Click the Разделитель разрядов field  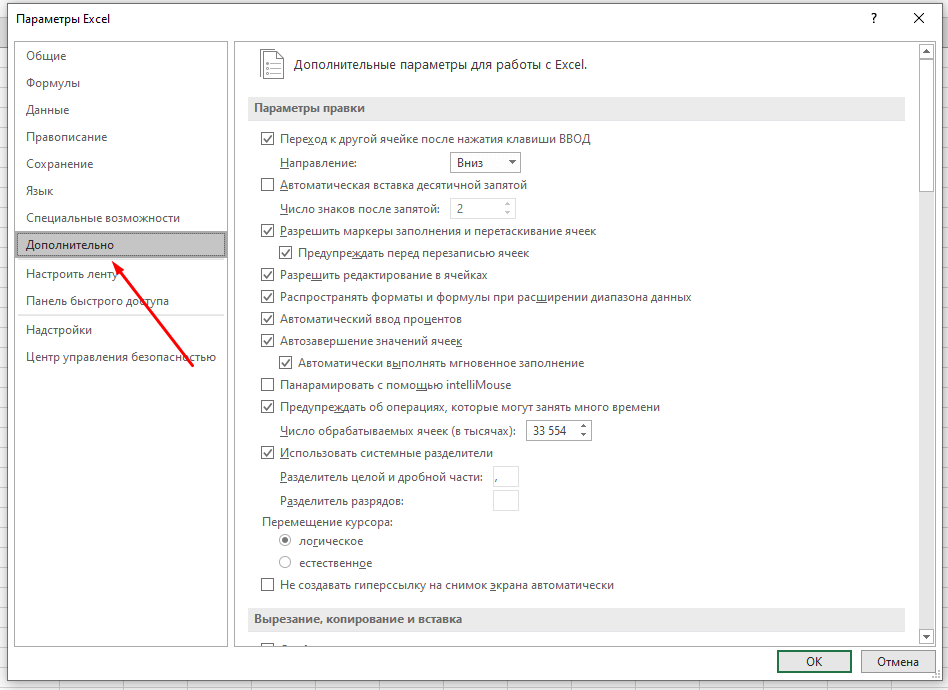coord(506,501)
